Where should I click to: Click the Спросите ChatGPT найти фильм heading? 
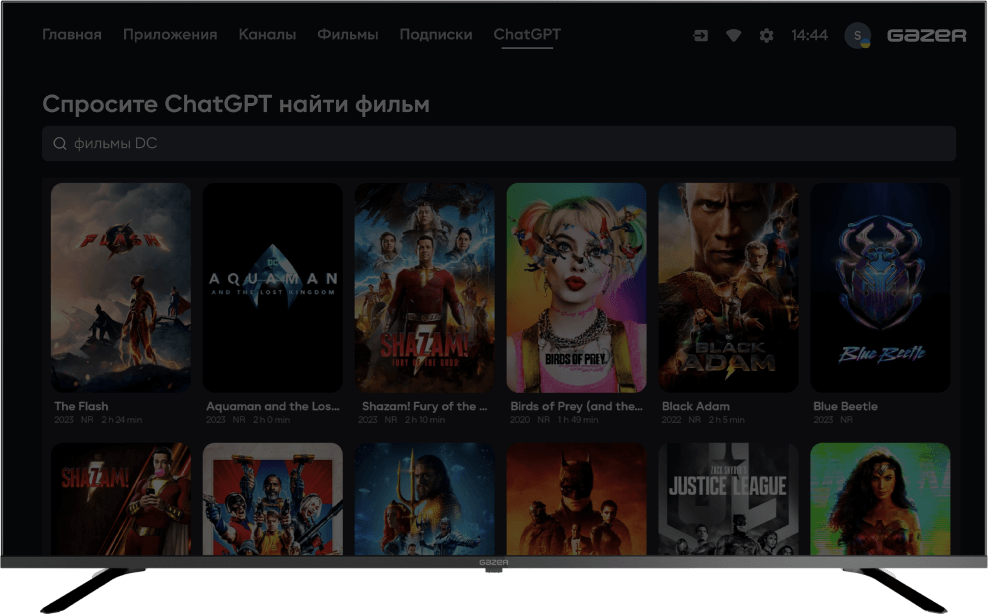[236, 104]
